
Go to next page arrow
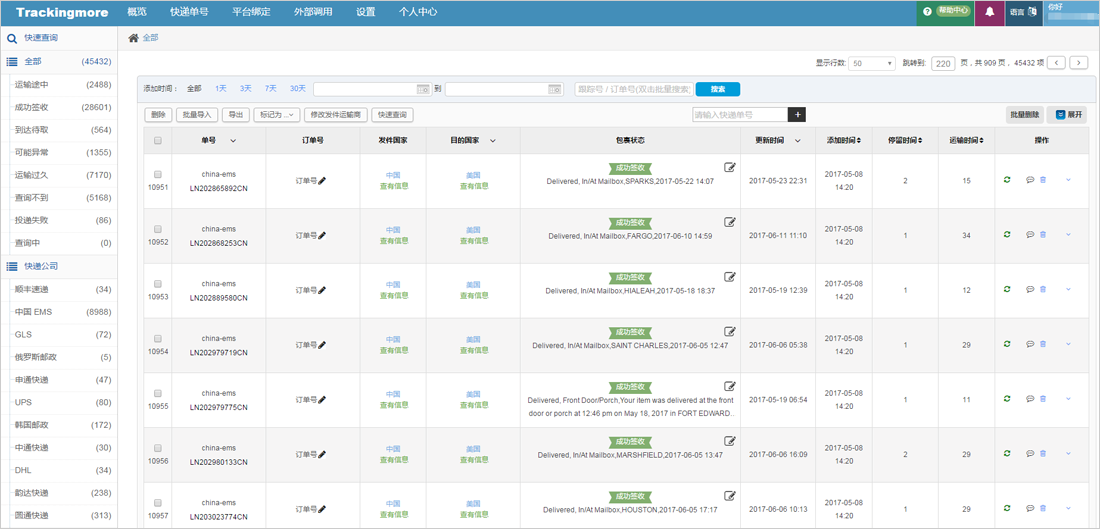click(x=1079, y=63)
